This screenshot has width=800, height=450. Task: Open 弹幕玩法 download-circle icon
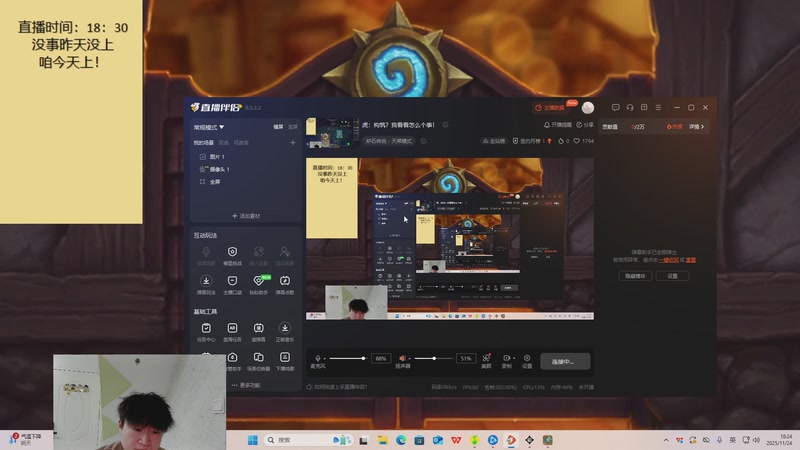(x=206, y=281)
